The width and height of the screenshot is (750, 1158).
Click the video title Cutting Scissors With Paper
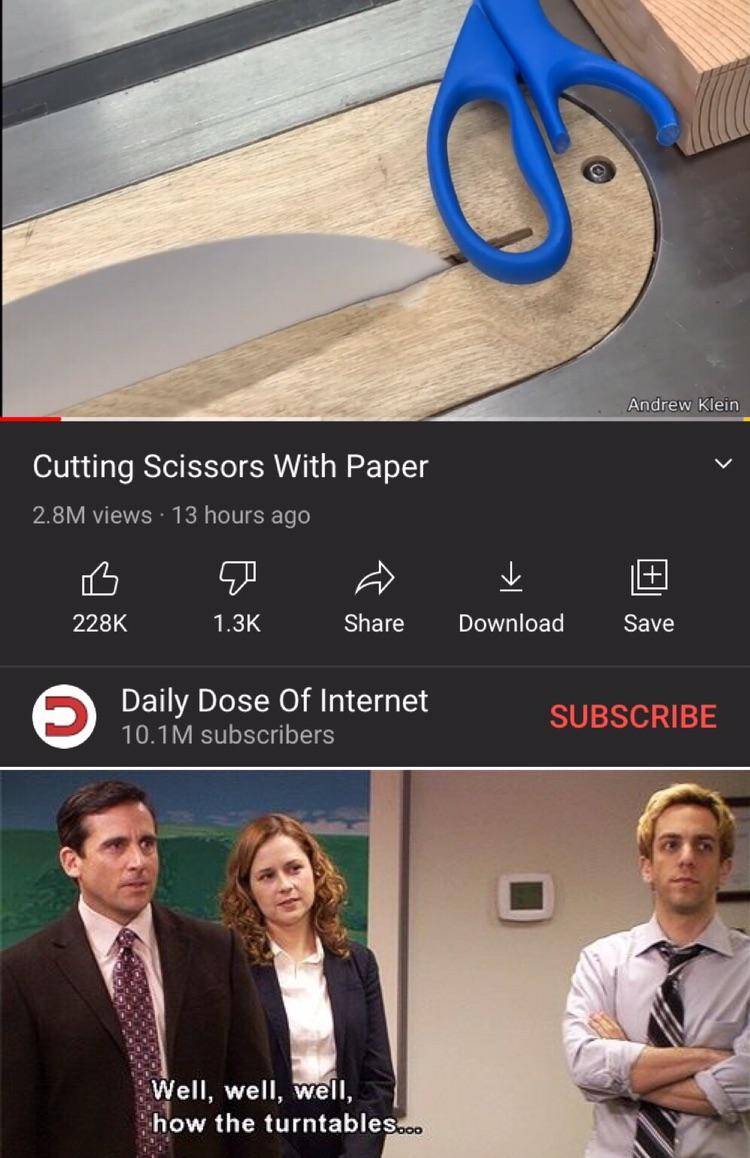click(x=230, y=467)
